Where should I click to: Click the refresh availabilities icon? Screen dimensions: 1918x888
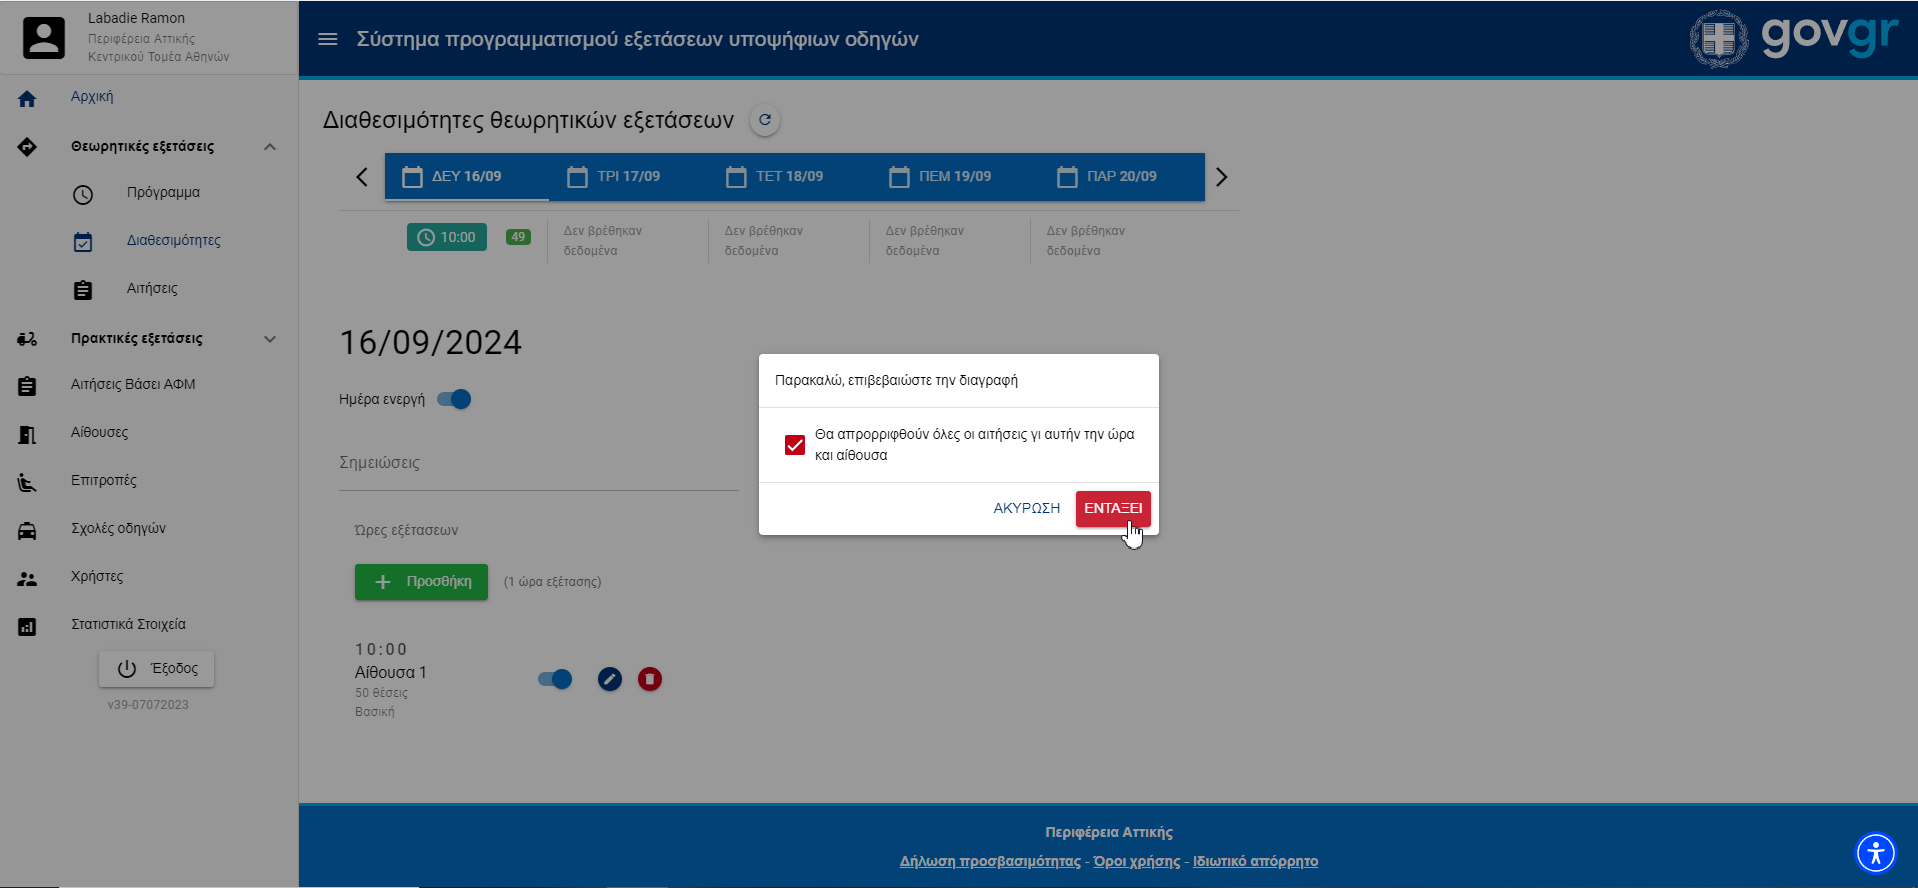(x=765, y=120)
